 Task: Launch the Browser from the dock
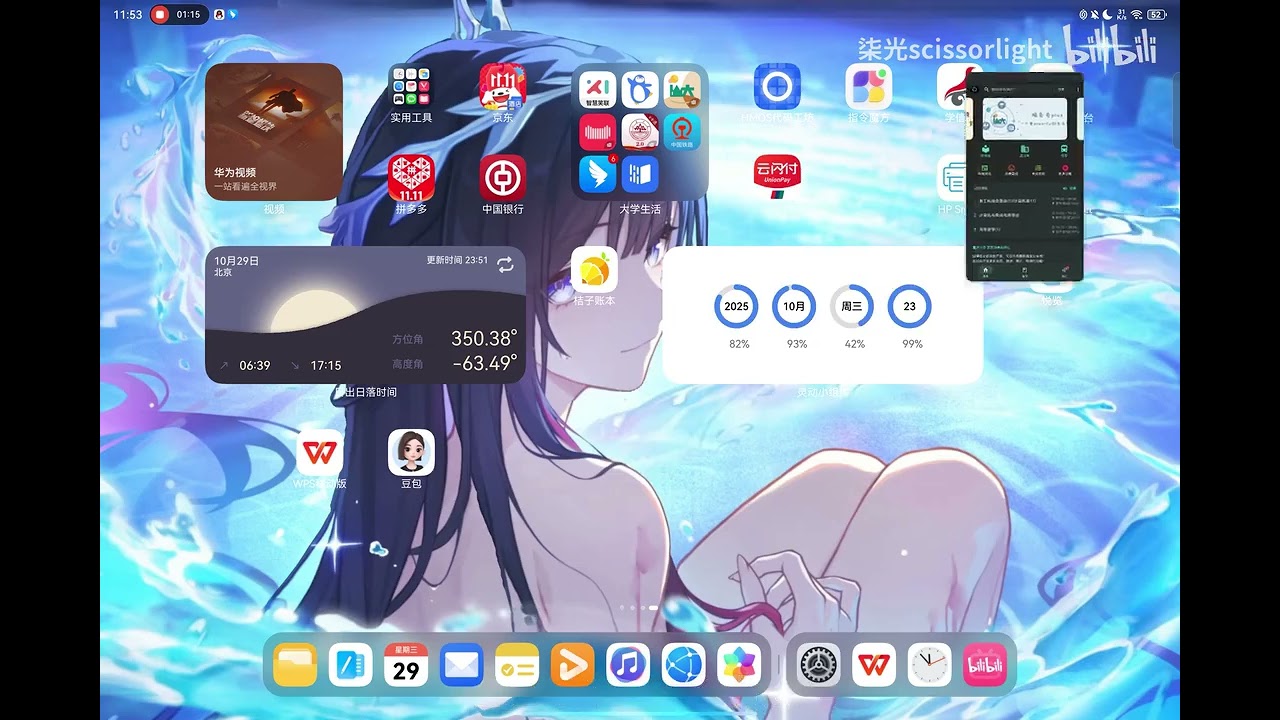point(683,665)
